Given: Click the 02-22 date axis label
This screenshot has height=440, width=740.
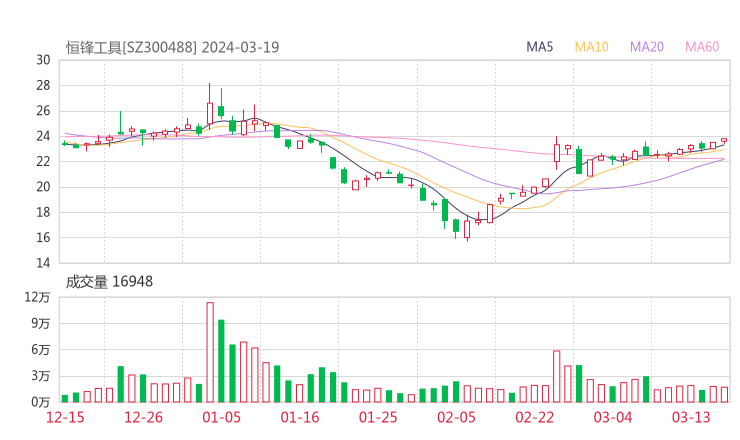Looking at the screenshot, I should coord(534,417).
